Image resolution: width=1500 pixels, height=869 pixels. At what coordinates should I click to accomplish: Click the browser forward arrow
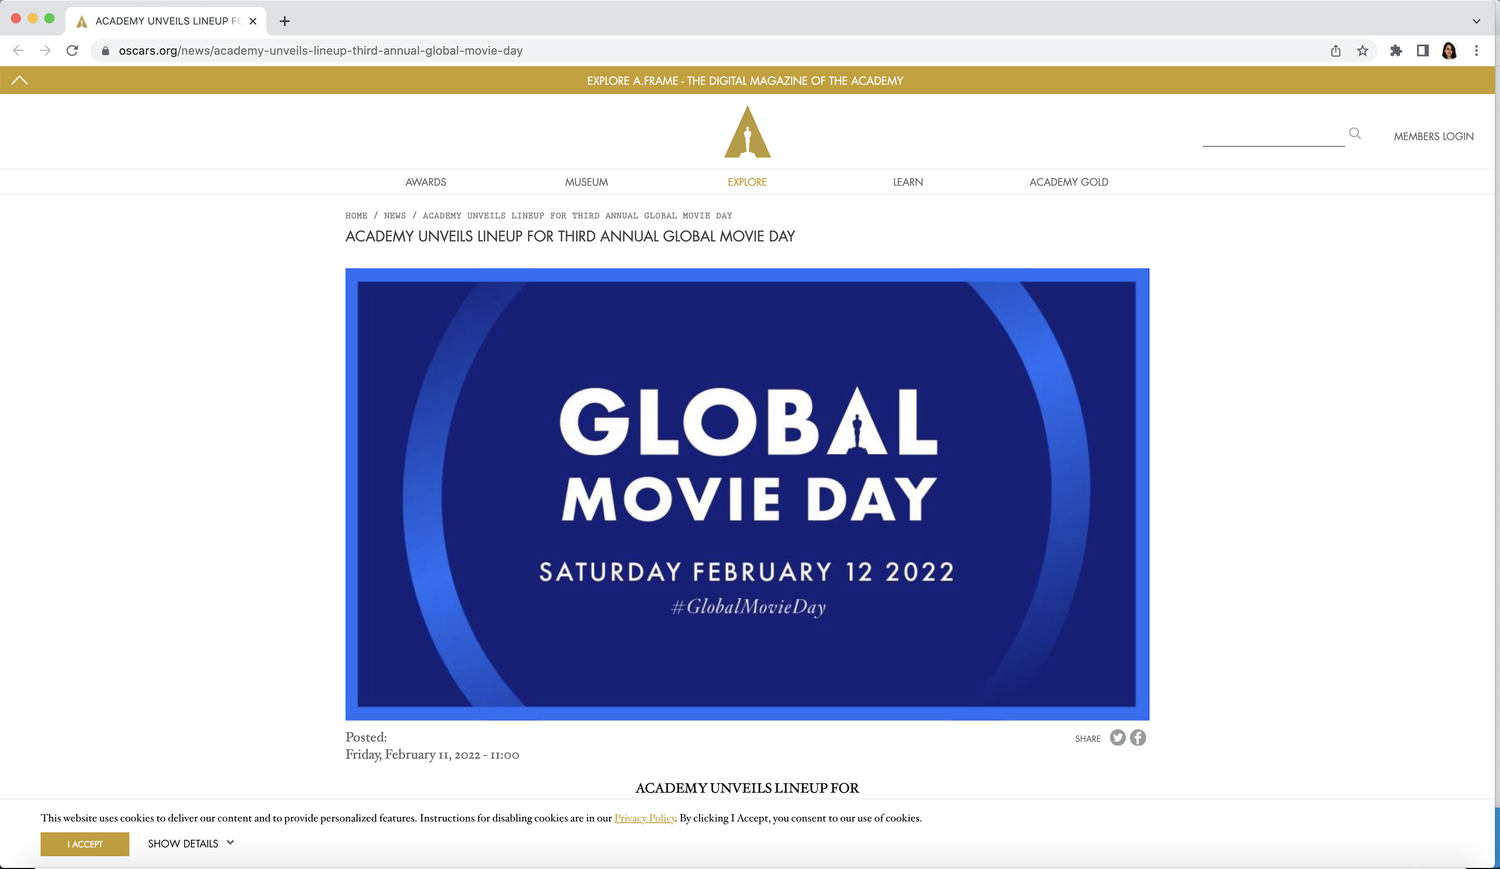(45, 50)
